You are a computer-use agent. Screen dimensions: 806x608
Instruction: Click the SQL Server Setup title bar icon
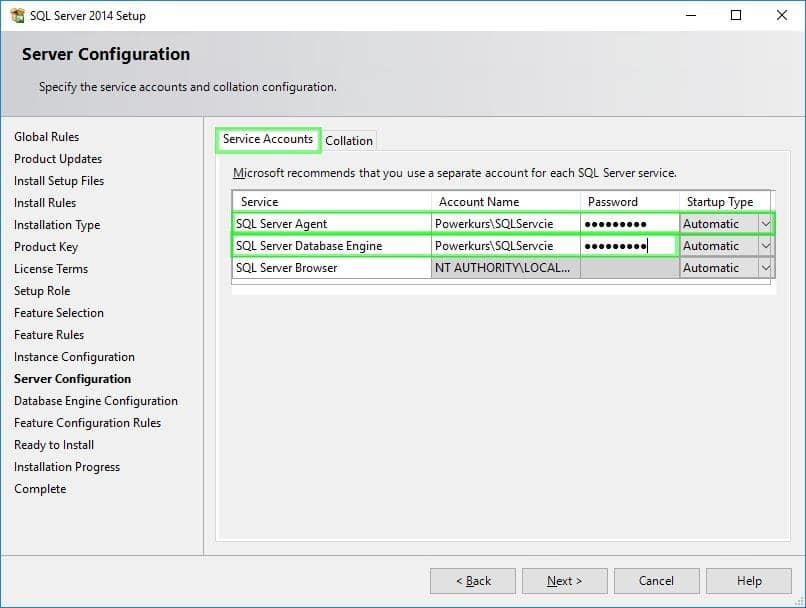coord(17,15)
